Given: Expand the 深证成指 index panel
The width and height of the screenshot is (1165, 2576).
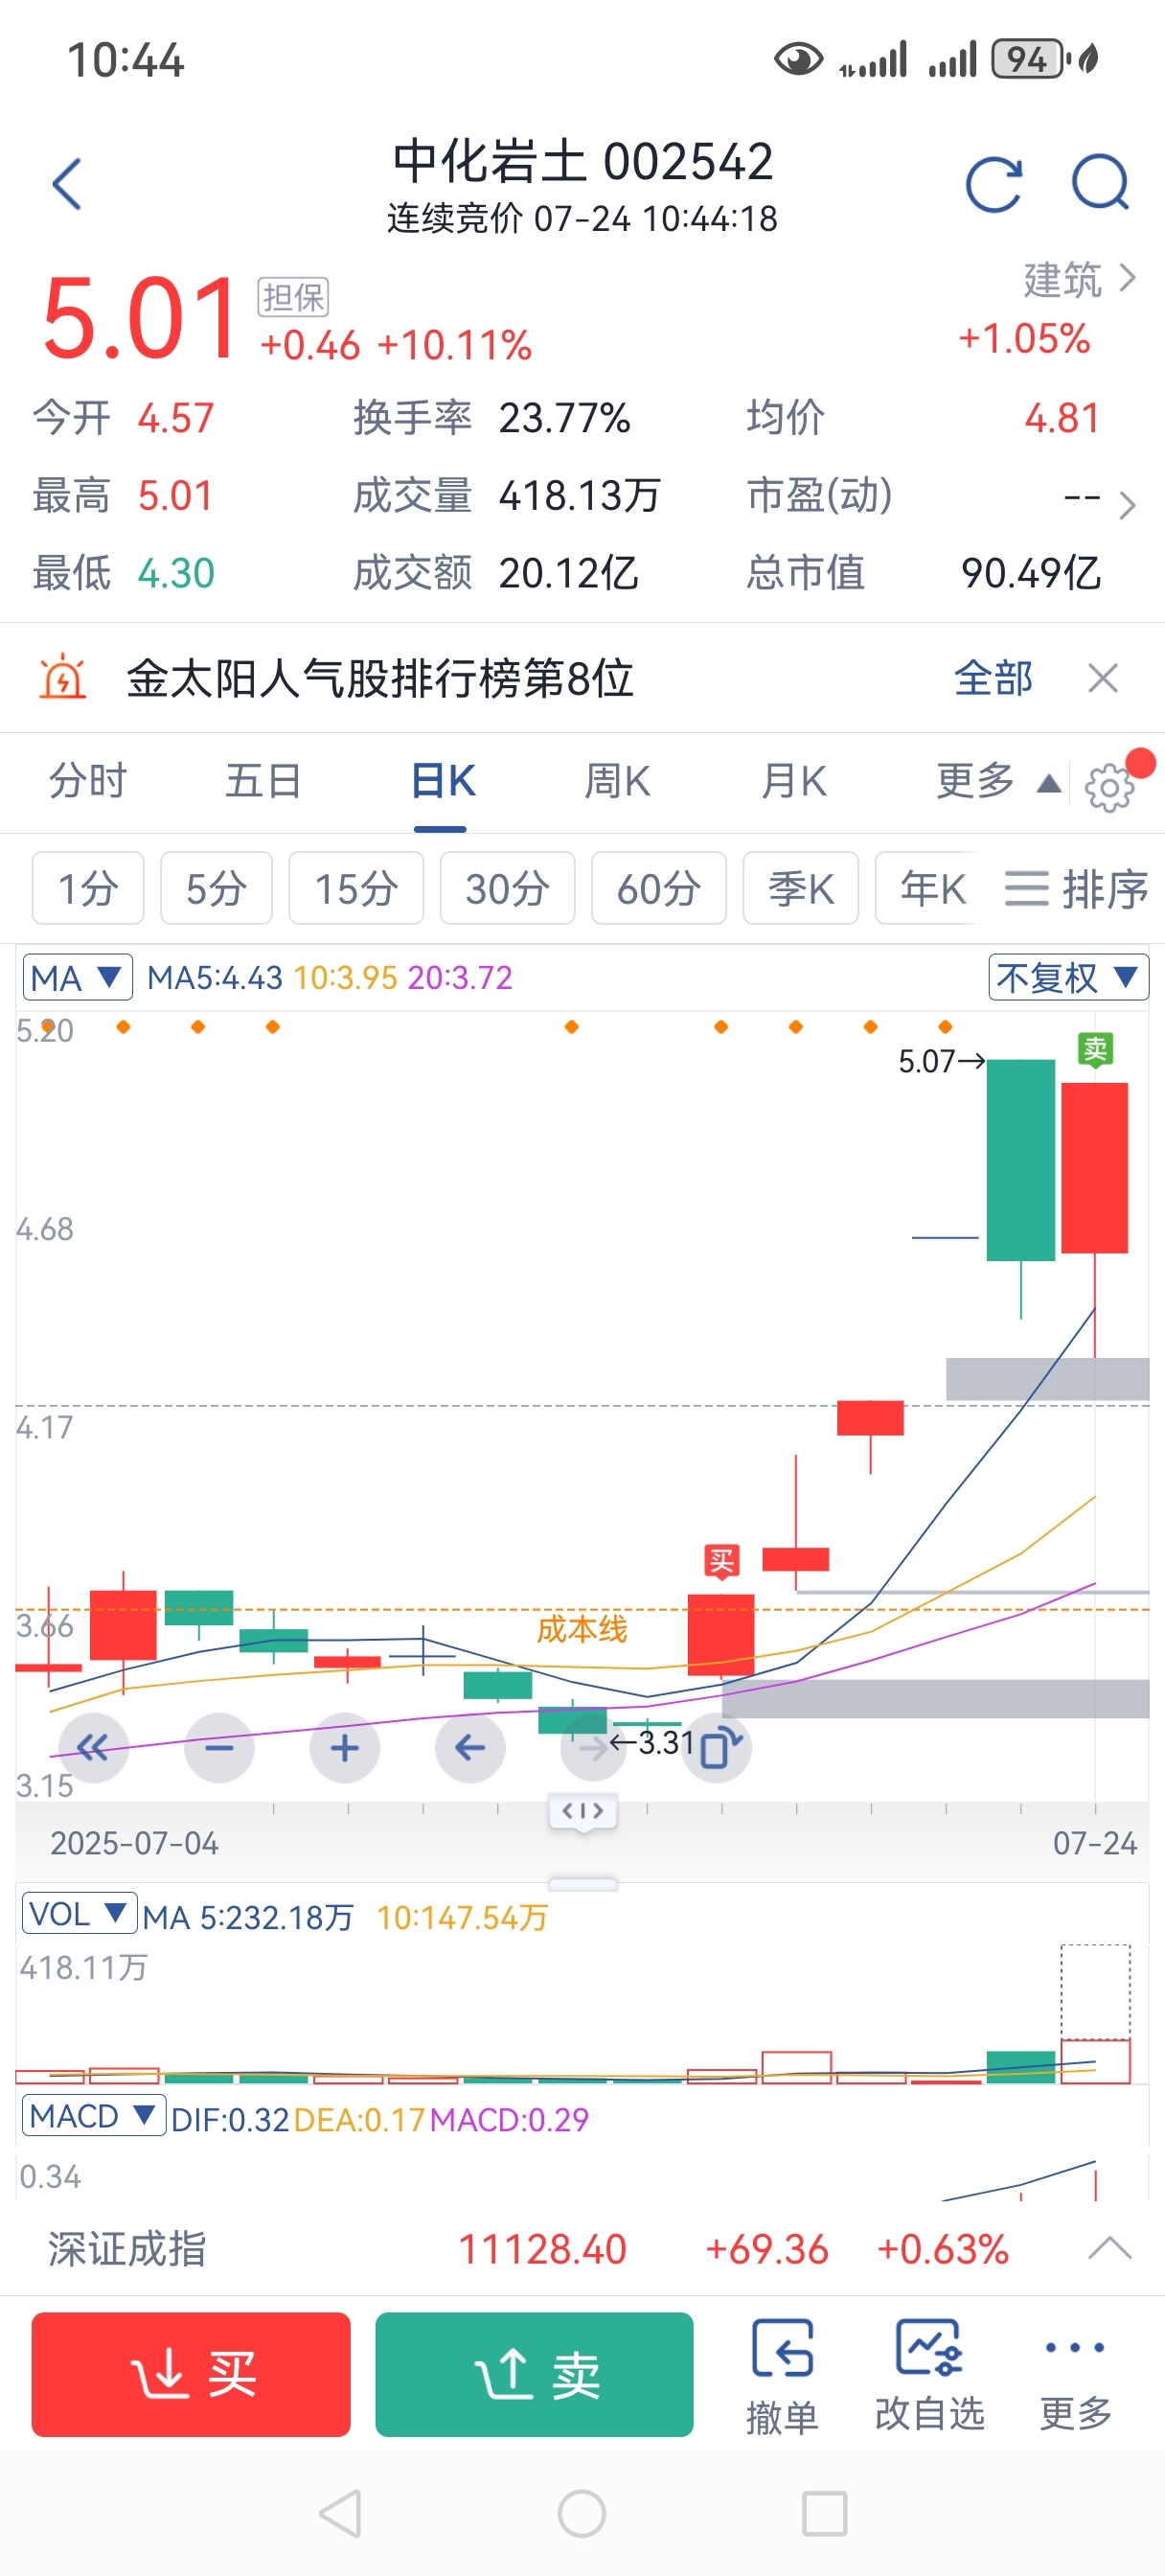Looking at the screenshot, I should [1109, 2249].
